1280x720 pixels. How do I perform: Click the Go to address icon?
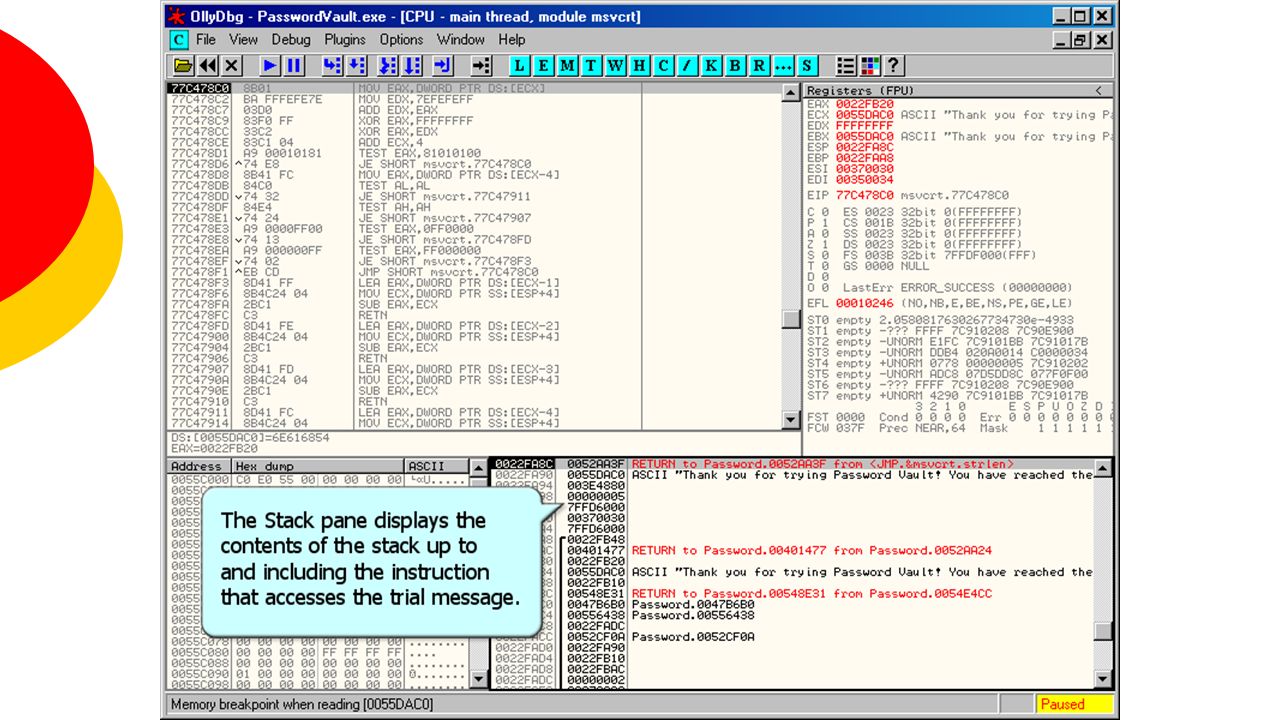pyautogui.click(x=482, y=66)
